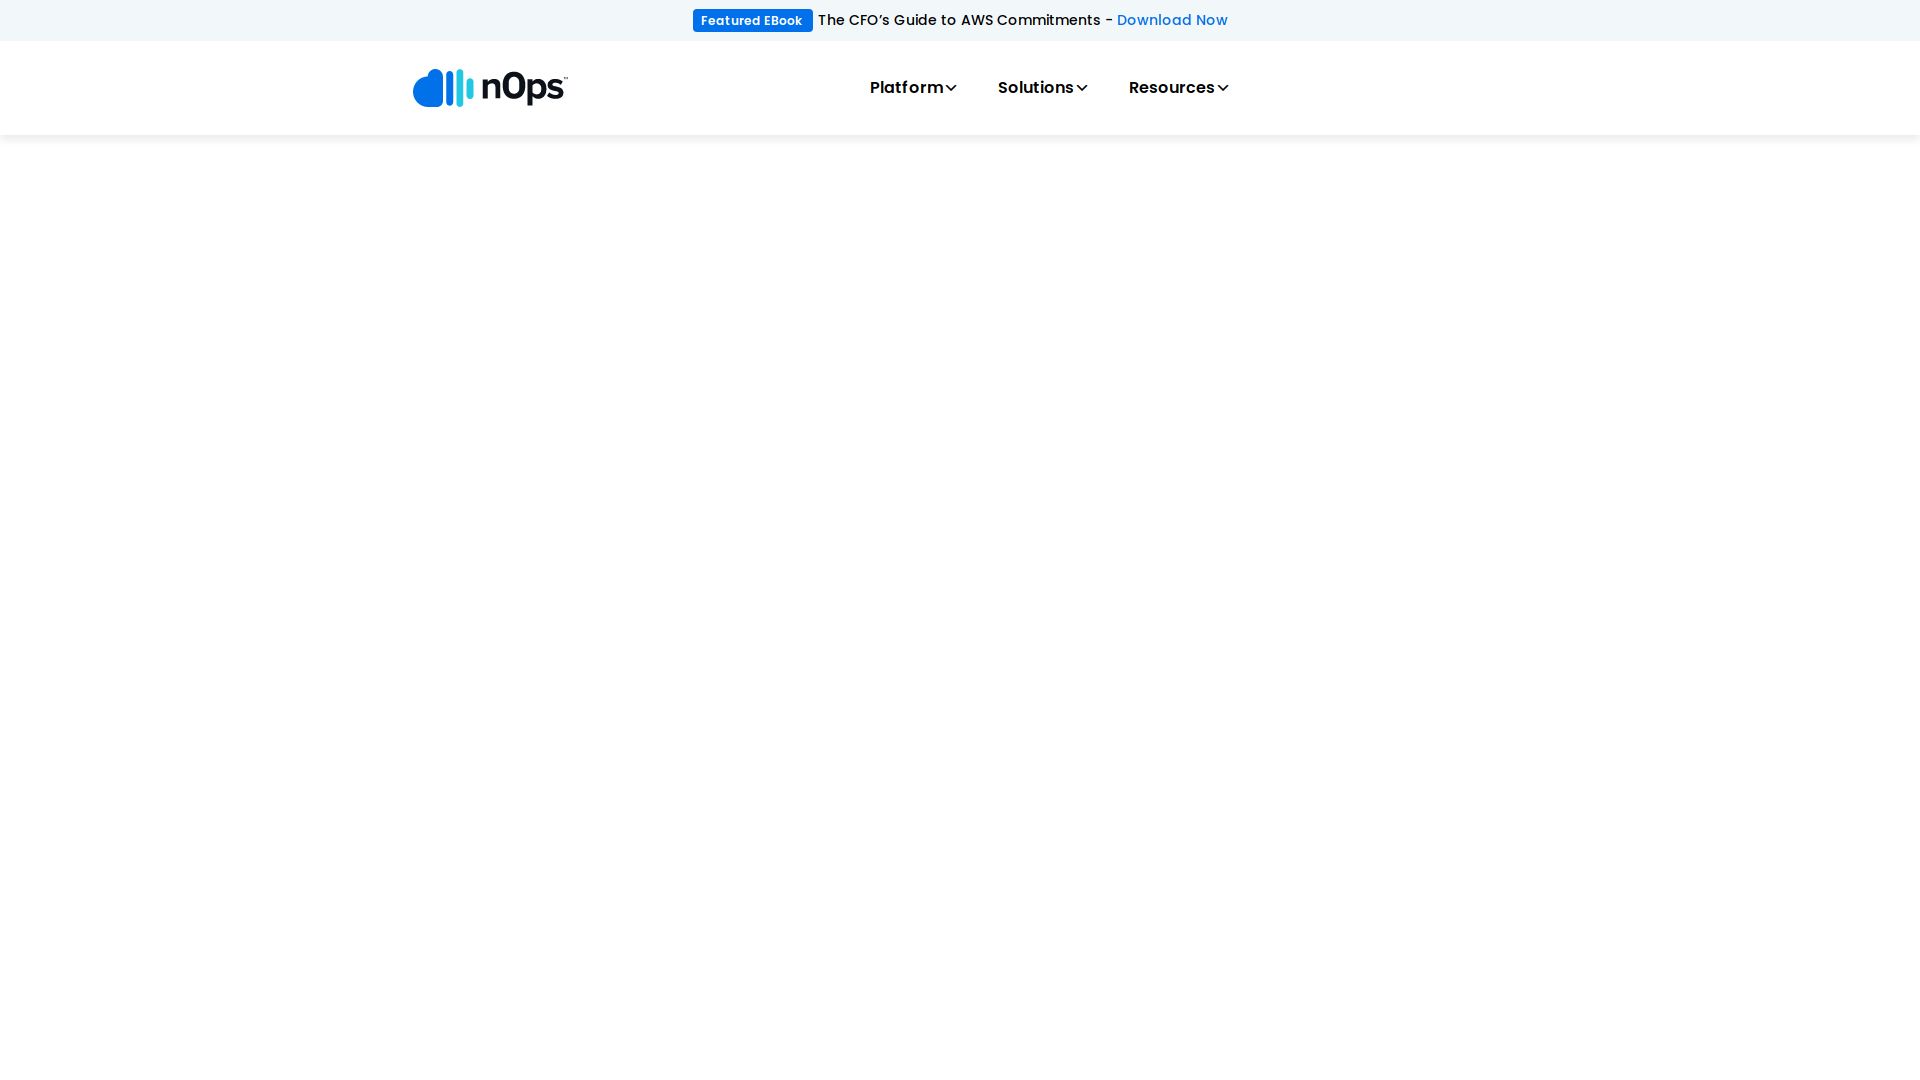The height and width of the screenshot is (1080, 1920).
Task: Click announcement banner area left of Featured EBook
Action: point(350,21)
